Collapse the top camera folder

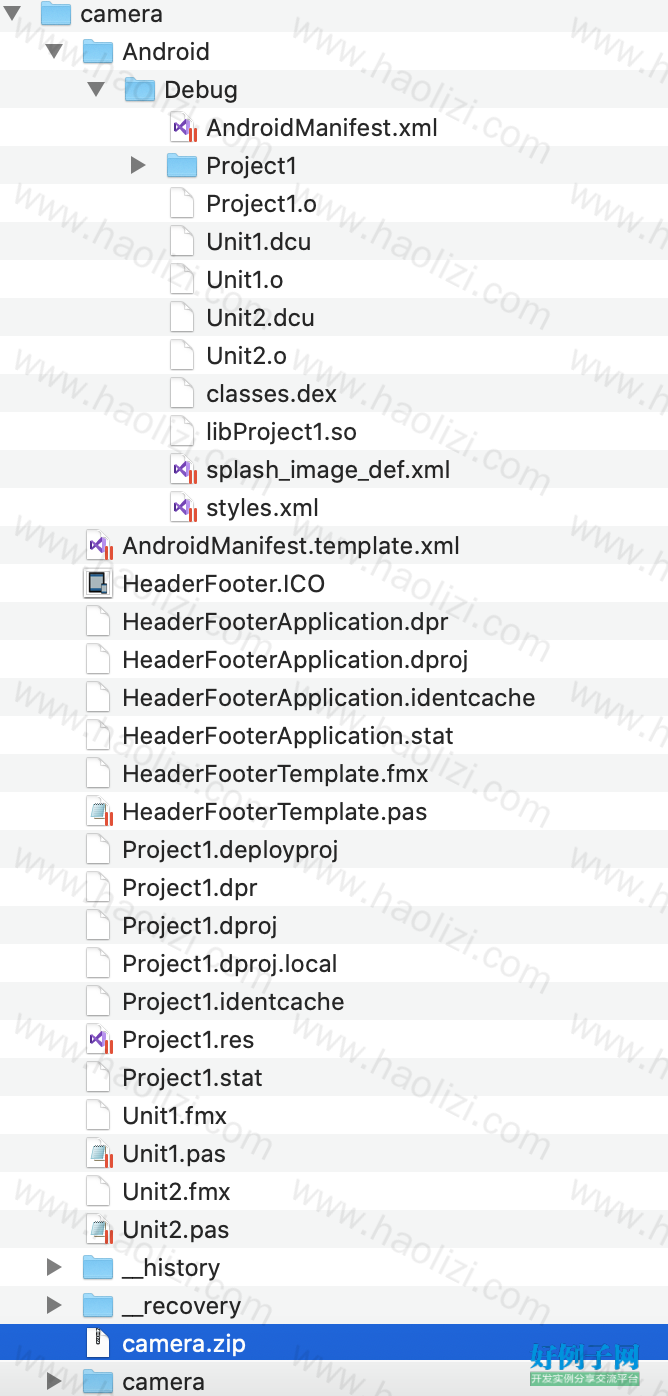pyautogui.click(x=12, y=14)
